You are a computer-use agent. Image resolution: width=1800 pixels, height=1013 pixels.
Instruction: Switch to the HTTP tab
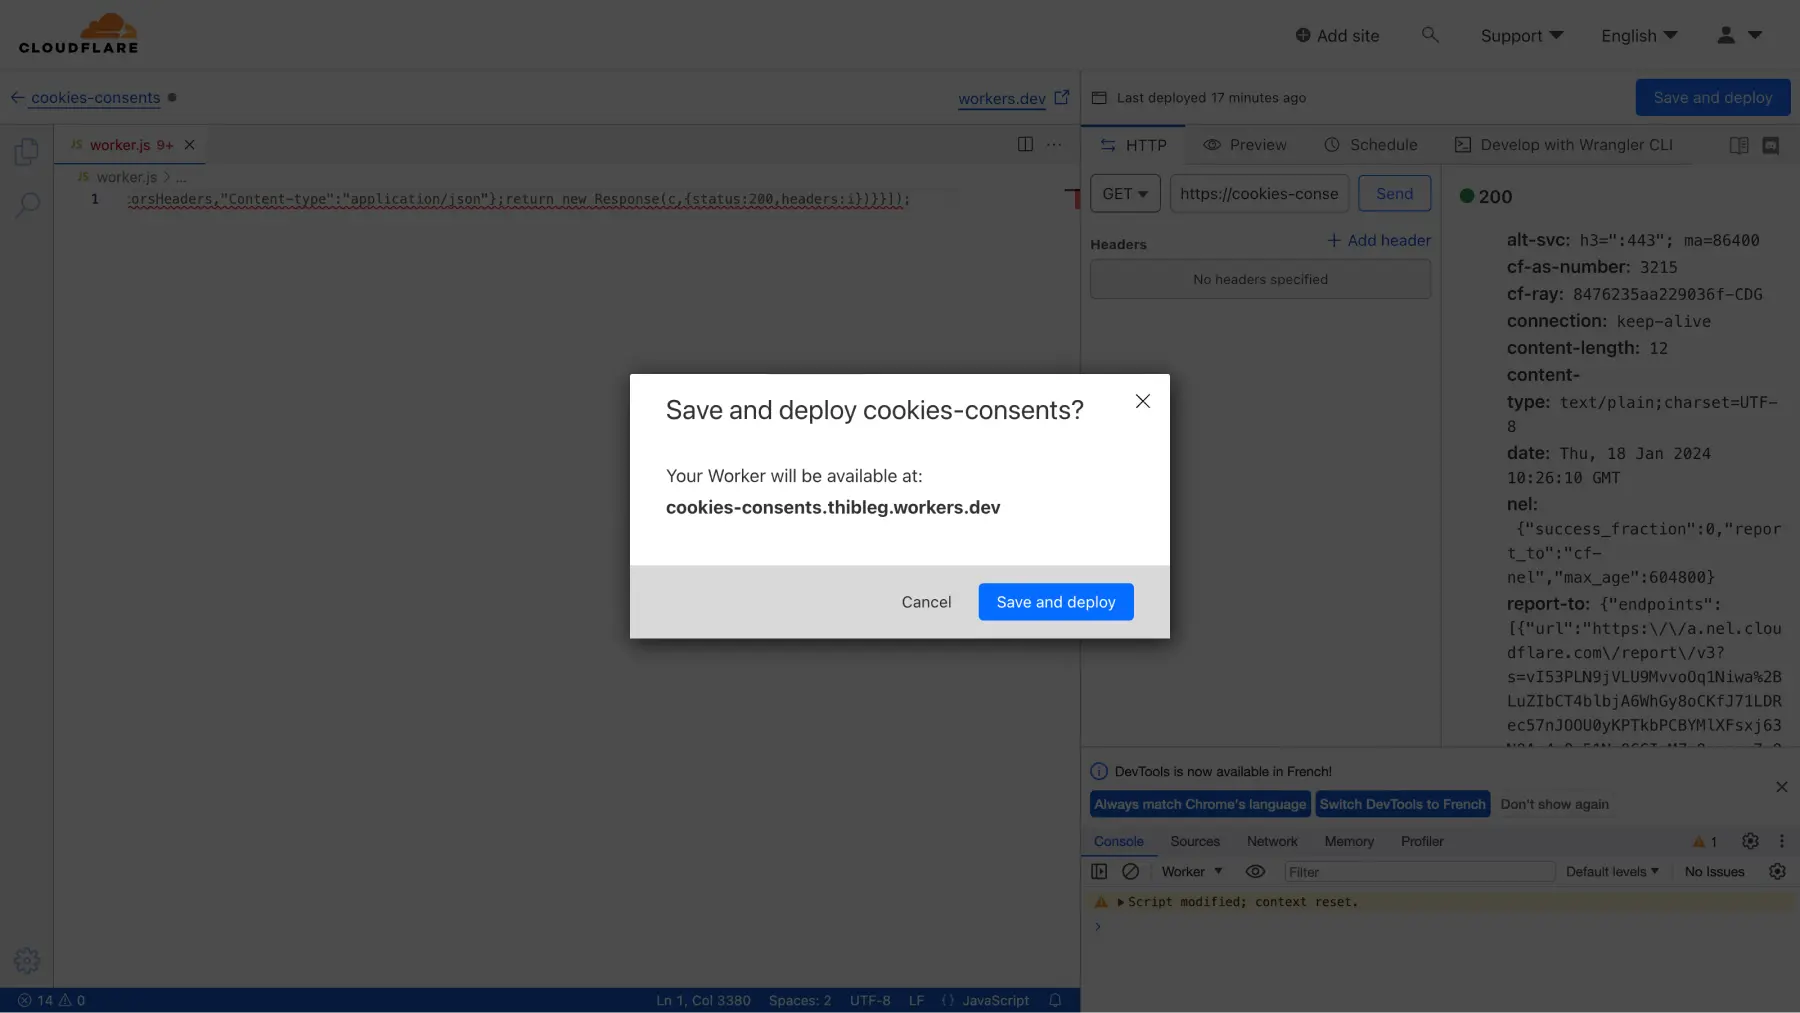[1133, 145]
